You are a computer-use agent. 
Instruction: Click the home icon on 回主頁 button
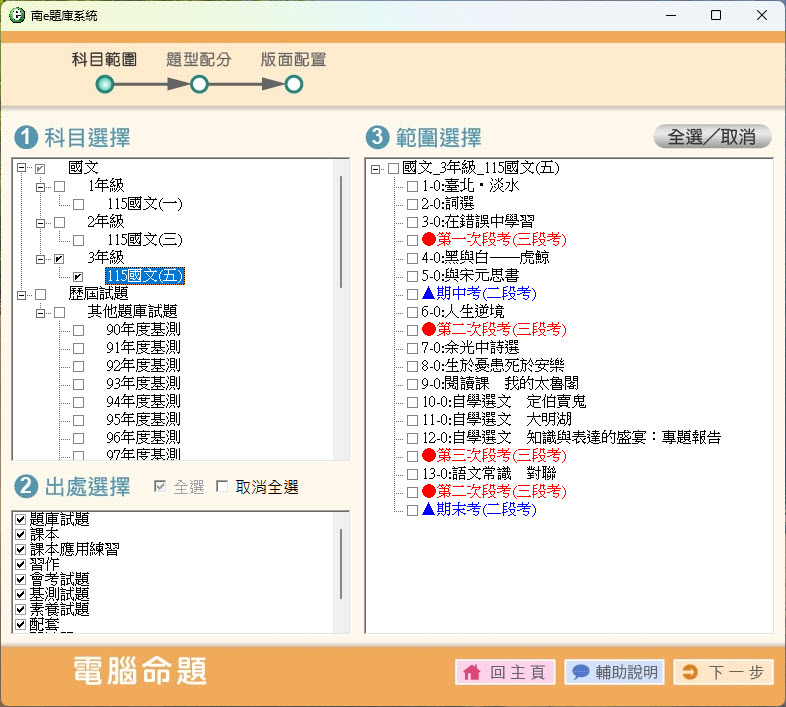point(472,672)
